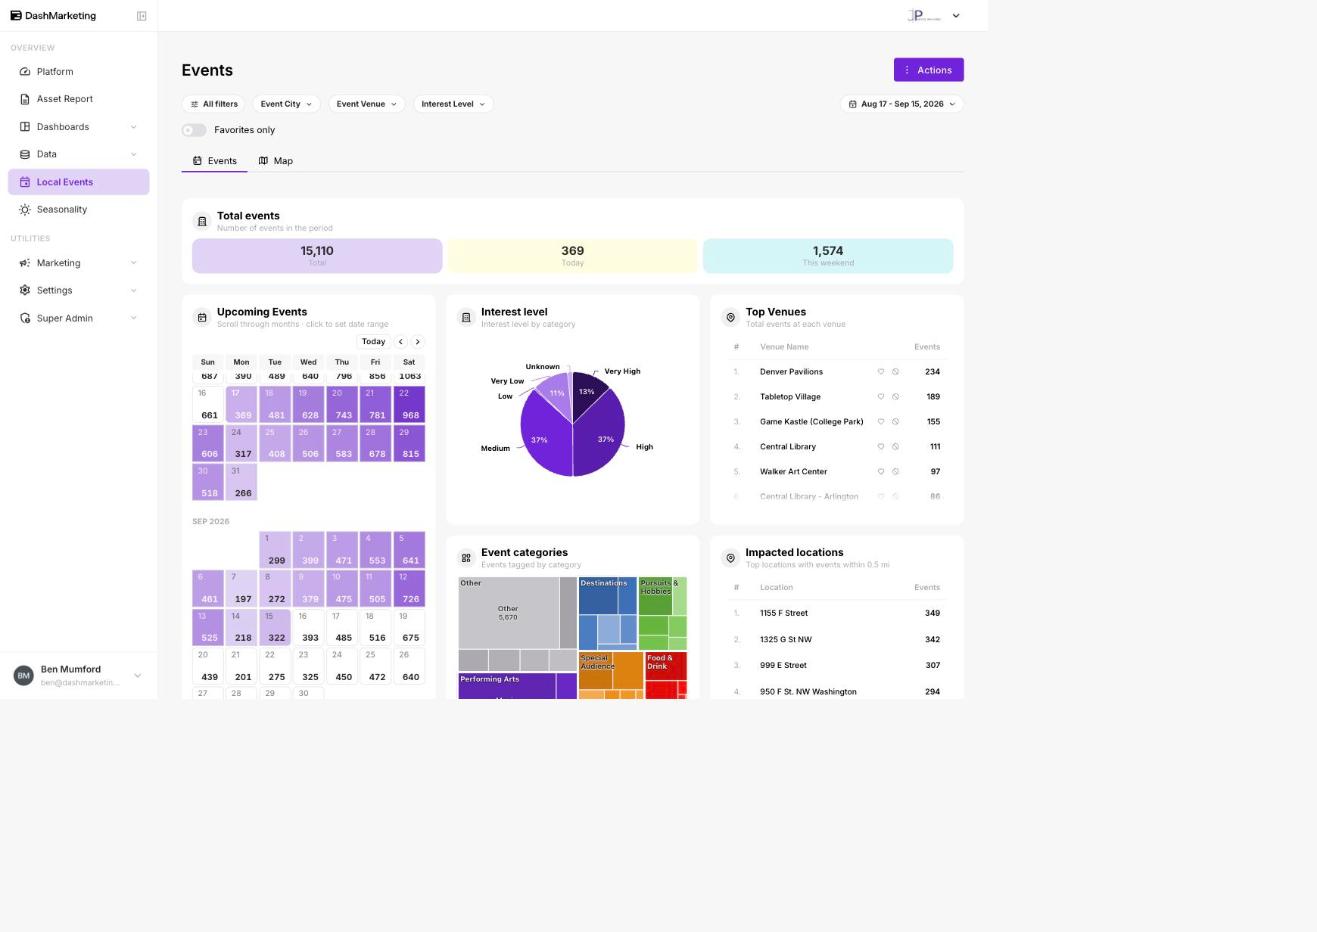
Task: Go to next month with calendar arrow
Action: click(418, 342)
